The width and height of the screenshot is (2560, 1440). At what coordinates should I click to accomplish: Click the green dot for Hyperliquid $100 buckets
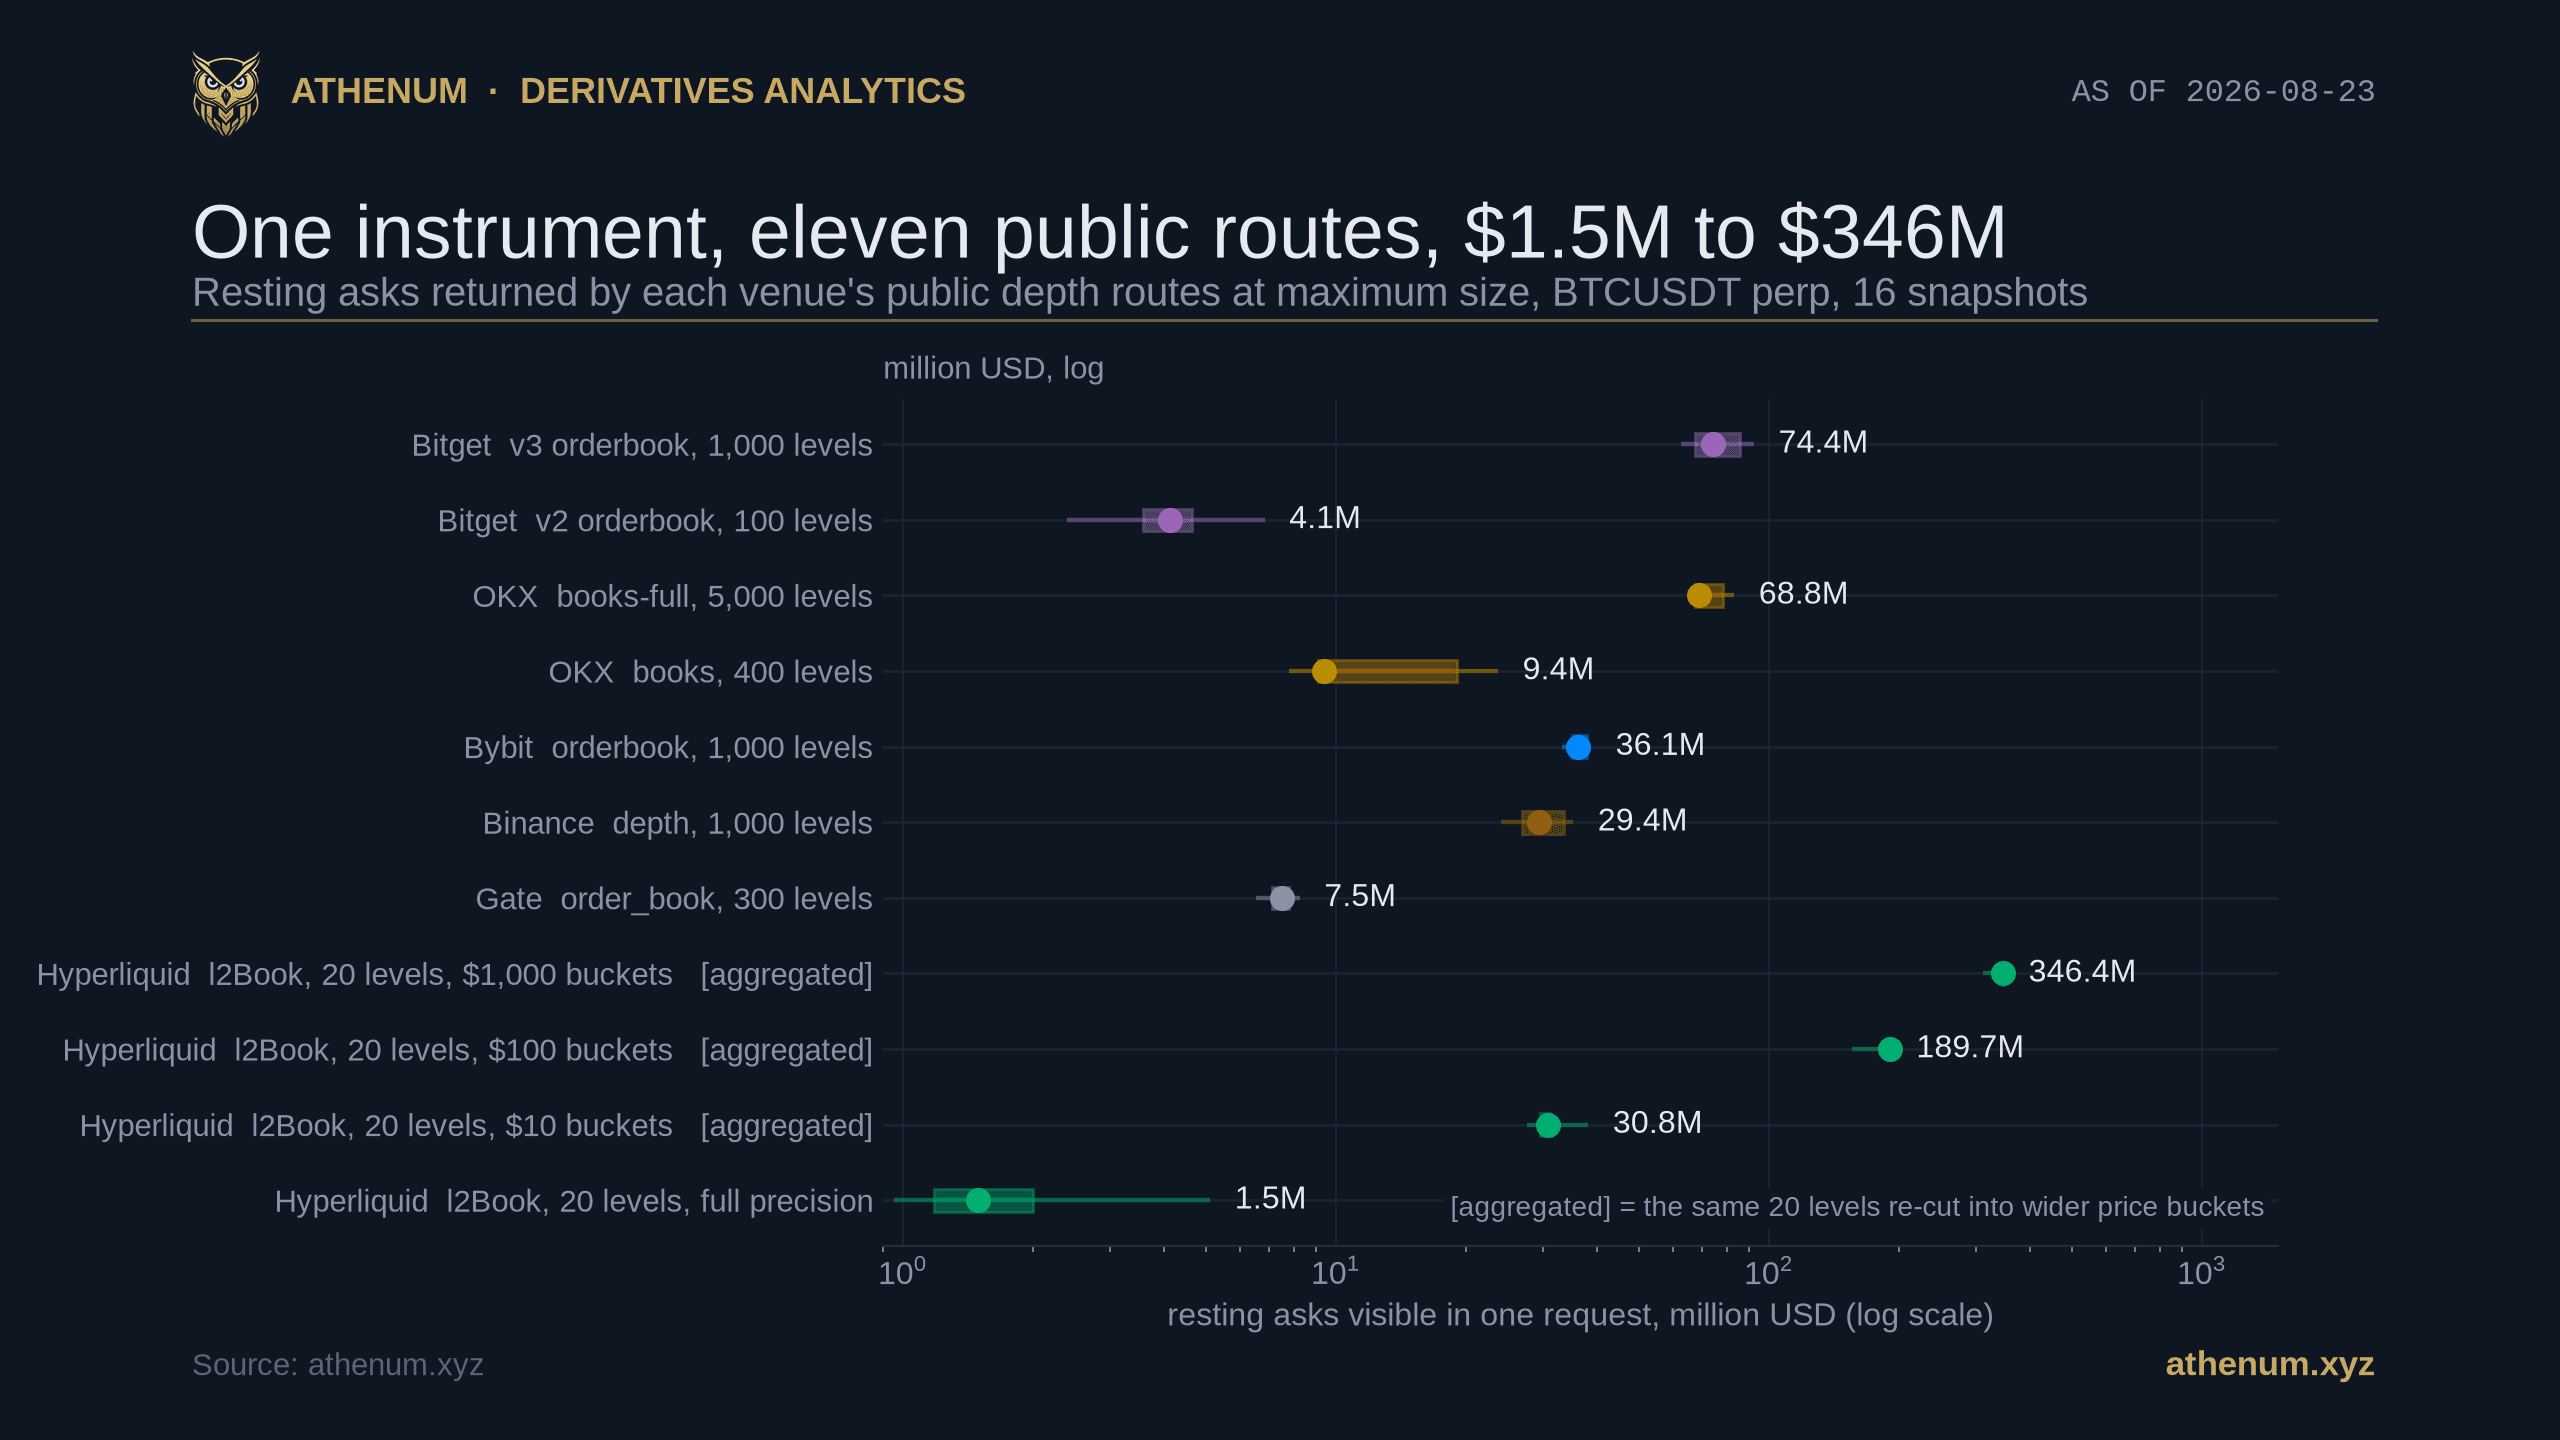click(1890, 1049)
